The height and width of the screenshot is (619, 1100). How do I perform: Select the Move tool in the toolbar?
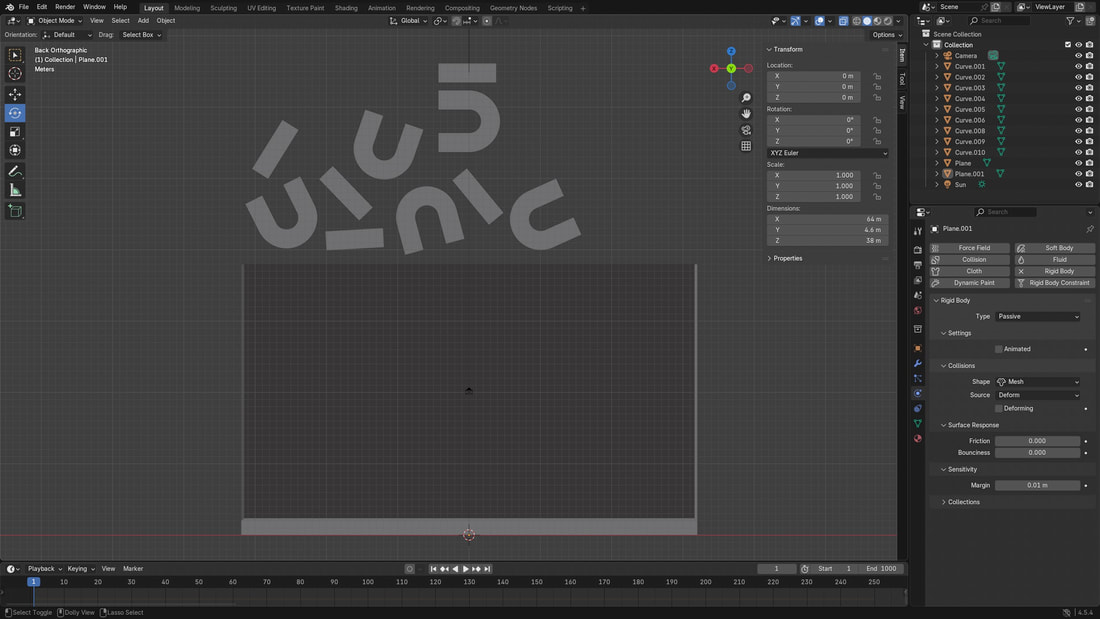(15, 94)
